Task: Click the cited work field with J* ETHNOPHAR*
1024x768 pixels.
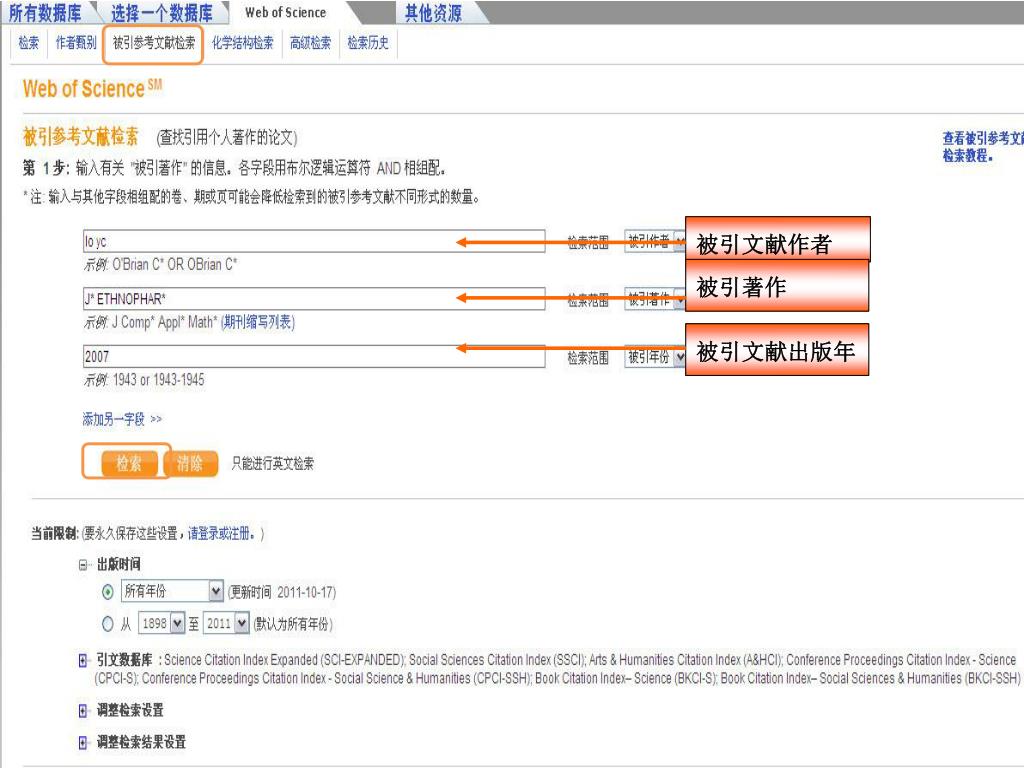Action: point(313,298)
